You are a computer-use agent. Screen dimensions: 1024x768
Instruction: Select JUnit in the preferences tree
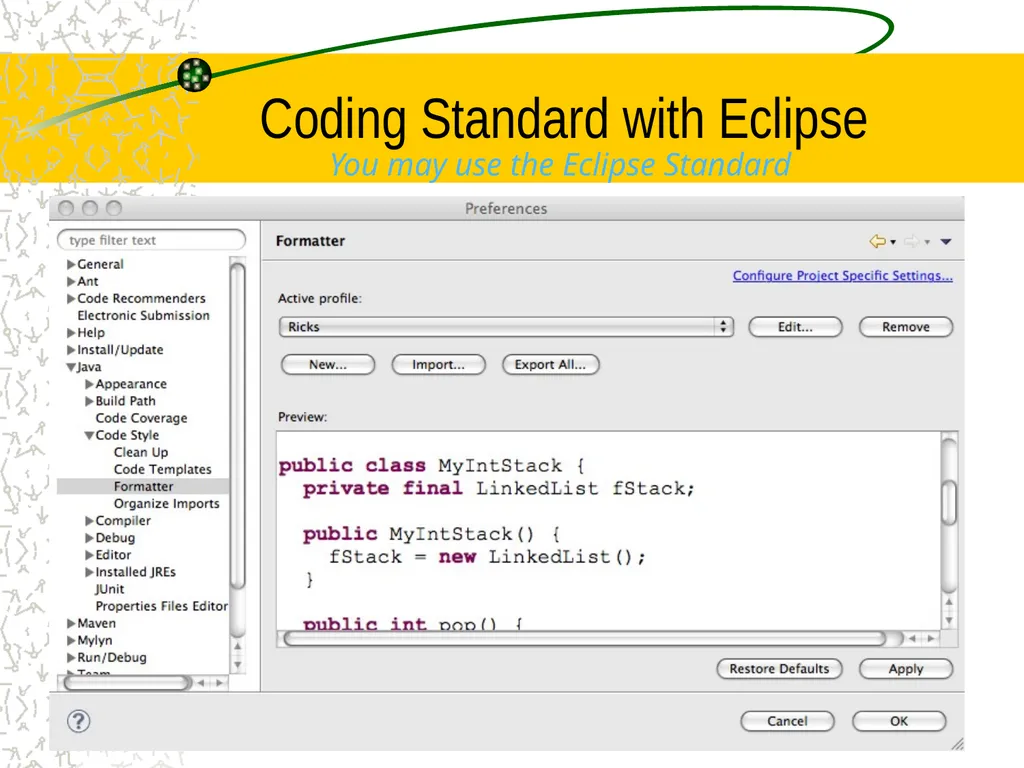pyautogui.click(x=110, y=589)
